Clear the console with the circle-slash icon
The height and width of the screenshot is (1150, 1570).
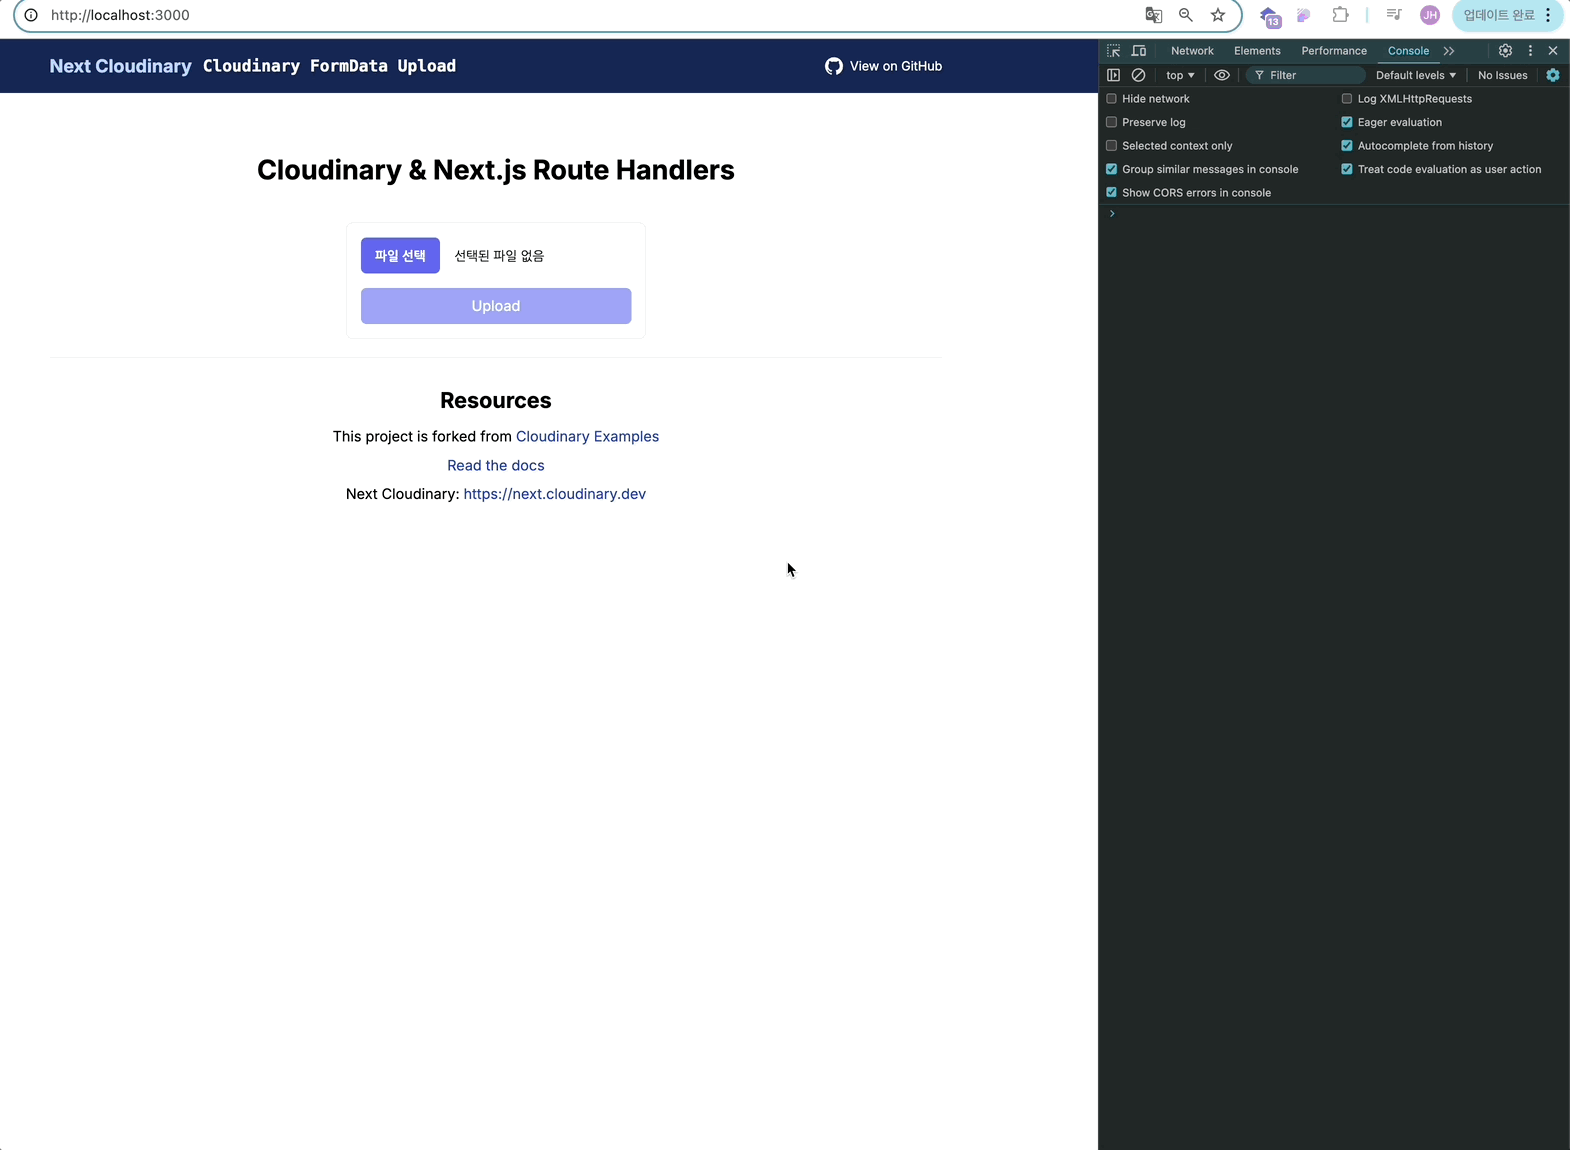point(1138,75)
